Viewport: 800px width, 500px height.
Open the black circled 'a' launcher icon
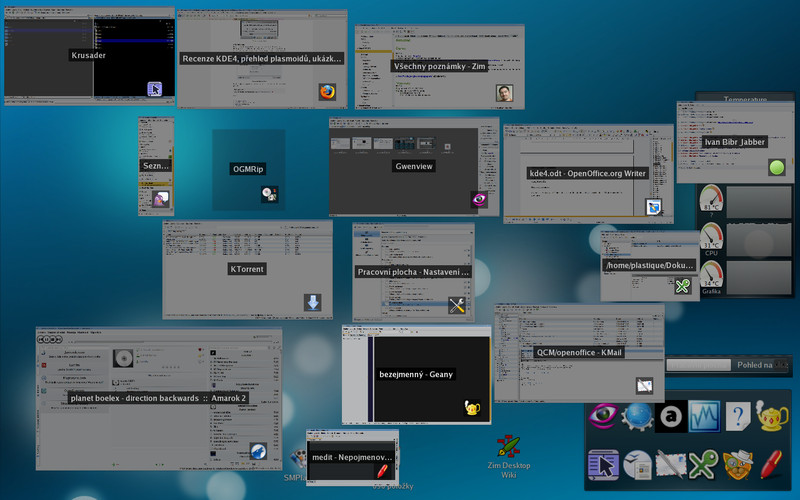click(x=670, y=417)
